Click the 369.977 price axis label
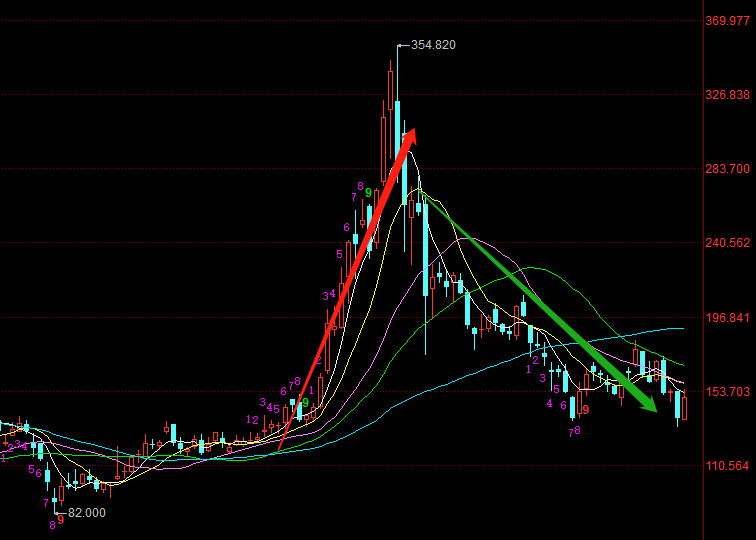The height and width of the screenshot is (540, 756). click(728, 21)
